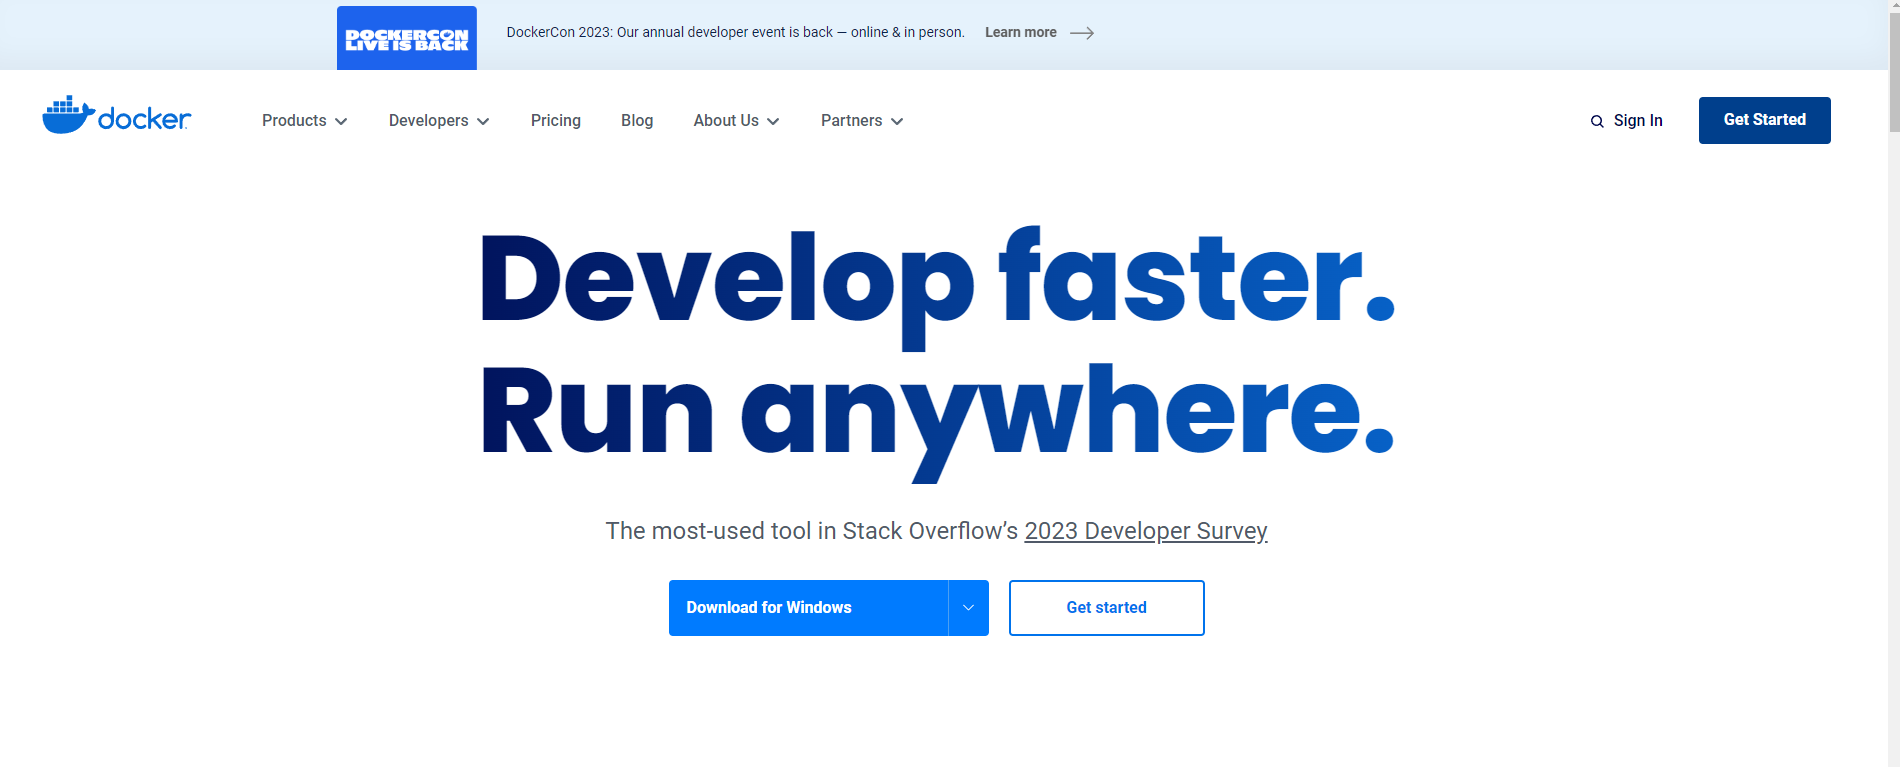The height and width of the screenshot is (767, 1900).
Task: Expand the Partners menu
Action: (862, 121)
